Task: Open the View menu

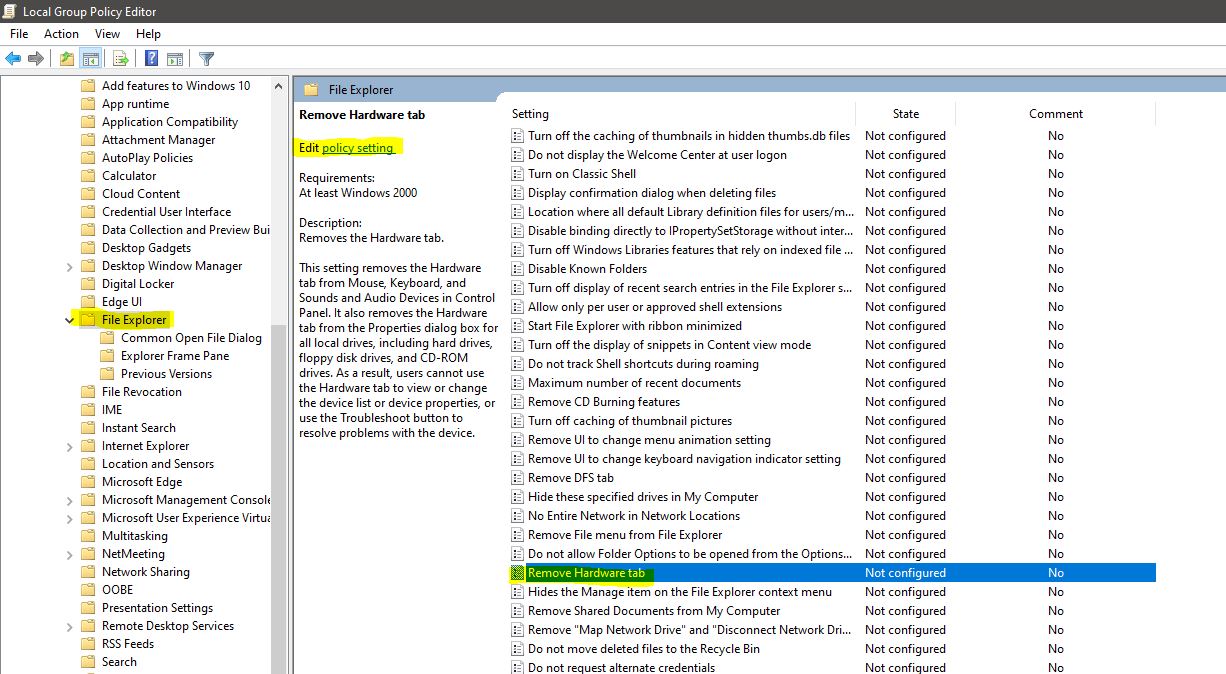Action: click(x=107, y=33)
